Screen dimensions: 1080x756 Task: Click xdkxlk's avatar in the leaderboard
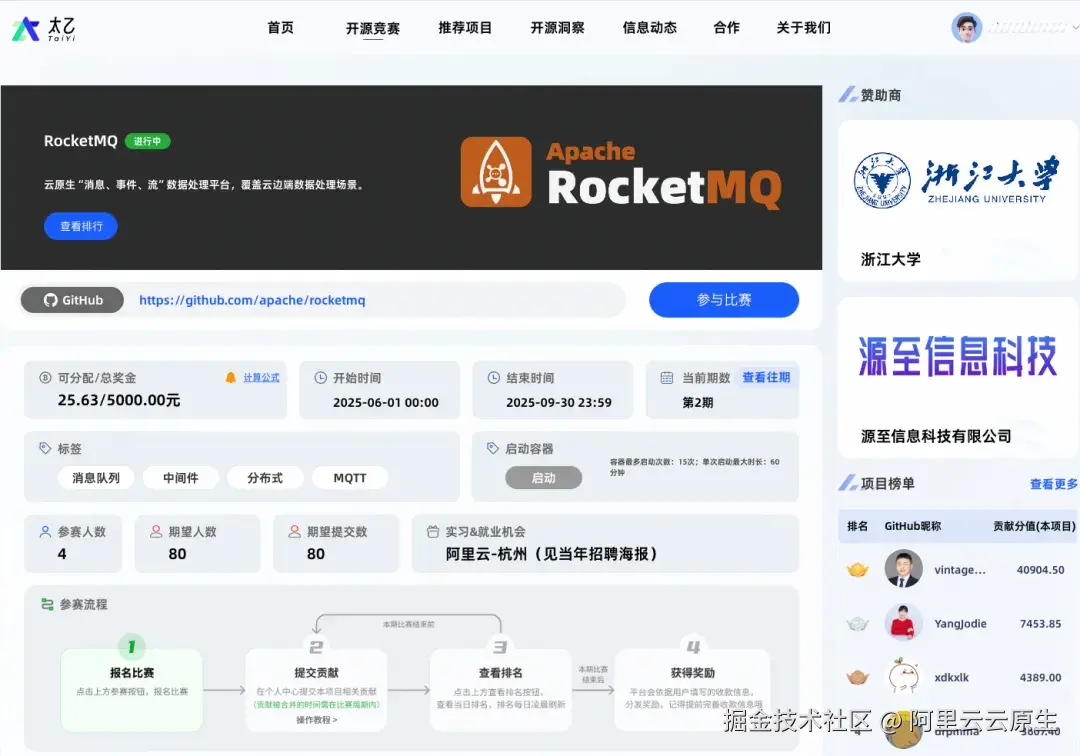(x=903, y=676)
